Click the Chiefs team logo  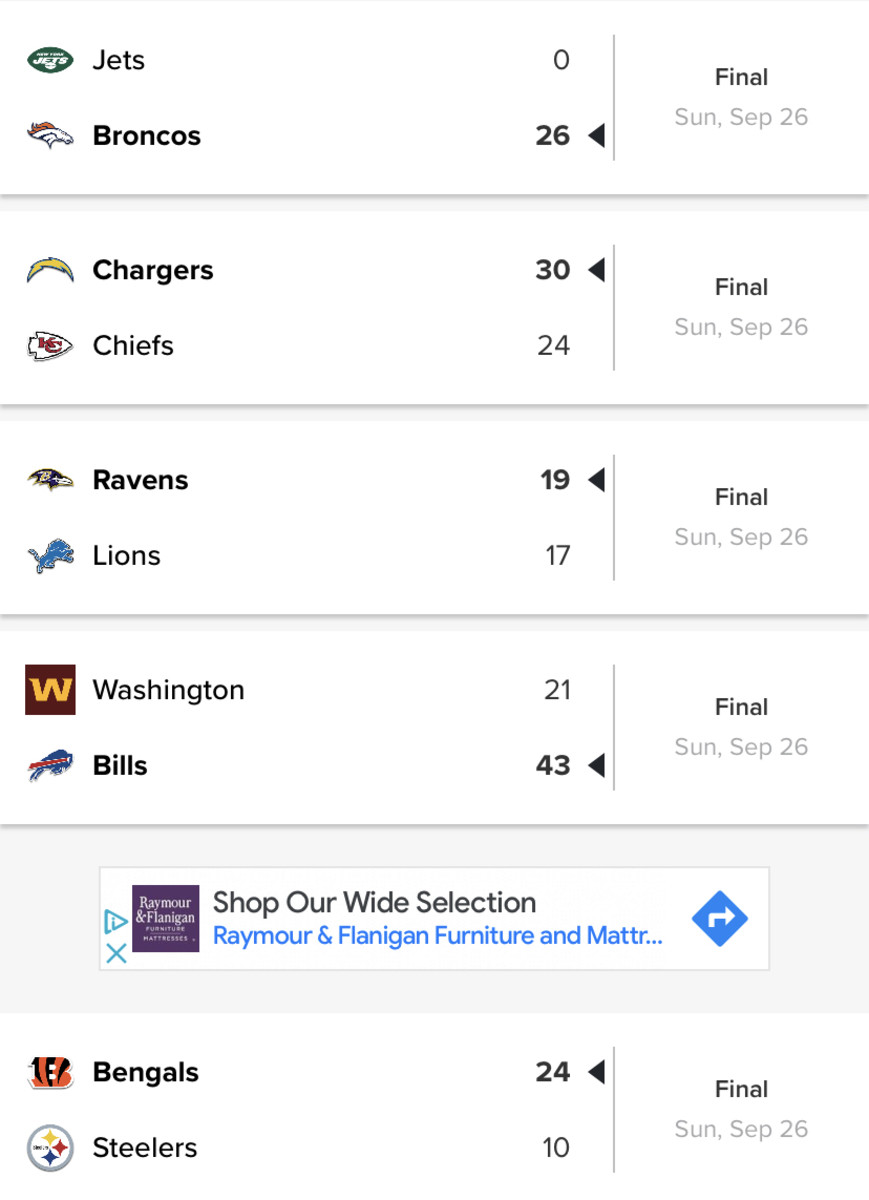pyautogui.click(x=49, y=346)
